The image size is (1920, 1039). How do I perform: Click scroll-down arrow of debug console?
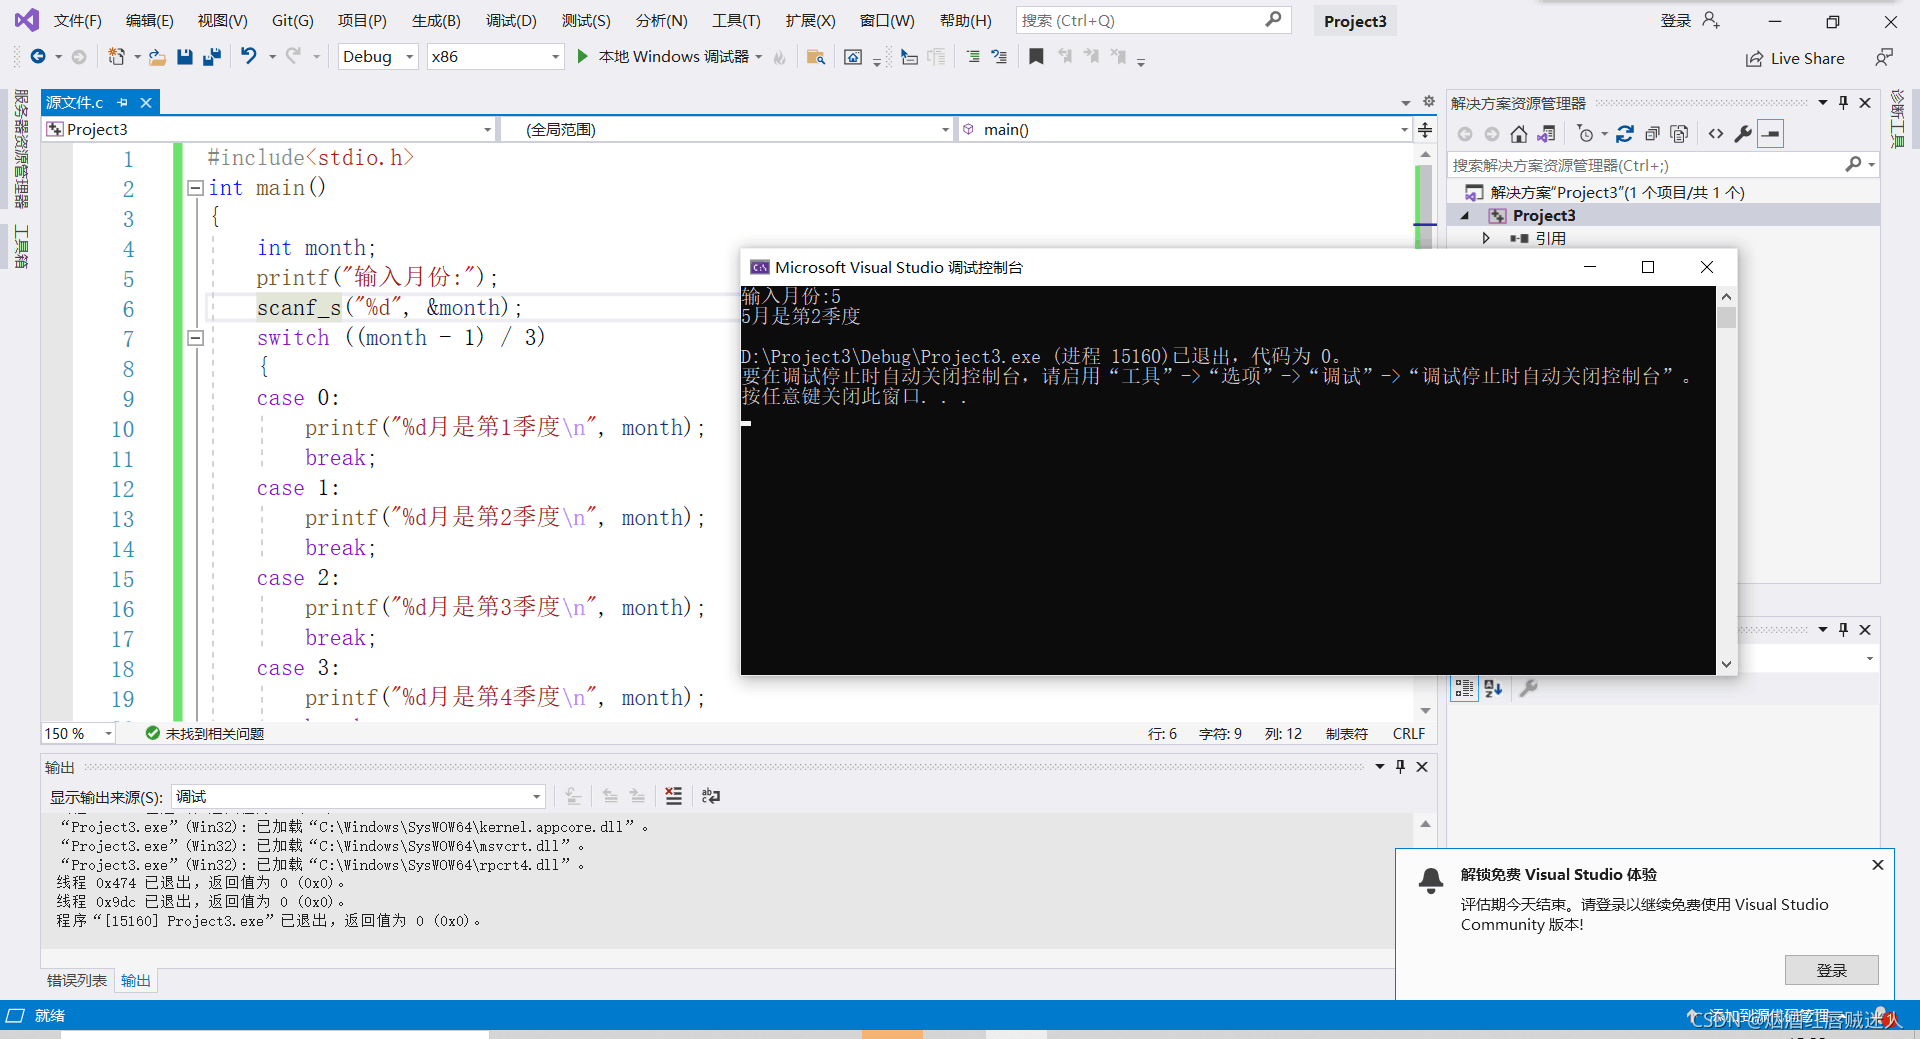click(x=1726, y=664)
